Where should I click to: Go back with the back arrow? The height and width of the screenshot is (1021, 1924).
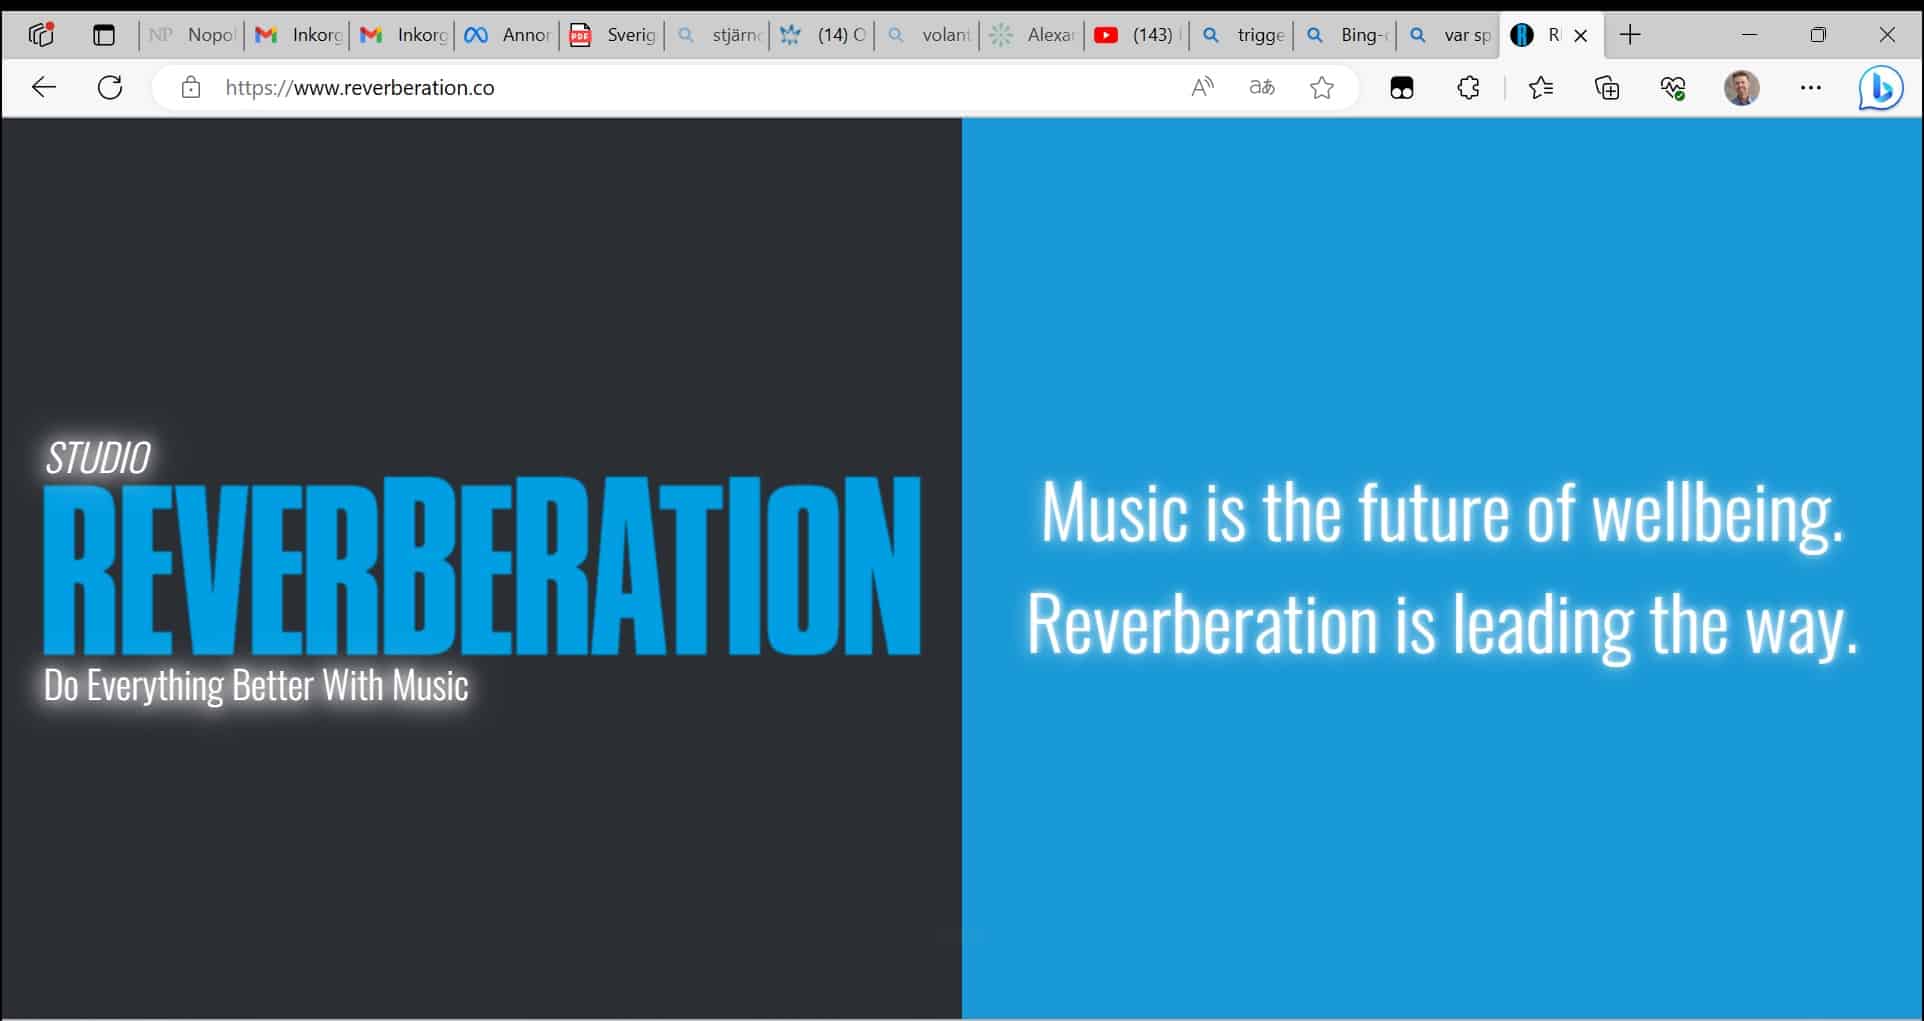point(44,87)
